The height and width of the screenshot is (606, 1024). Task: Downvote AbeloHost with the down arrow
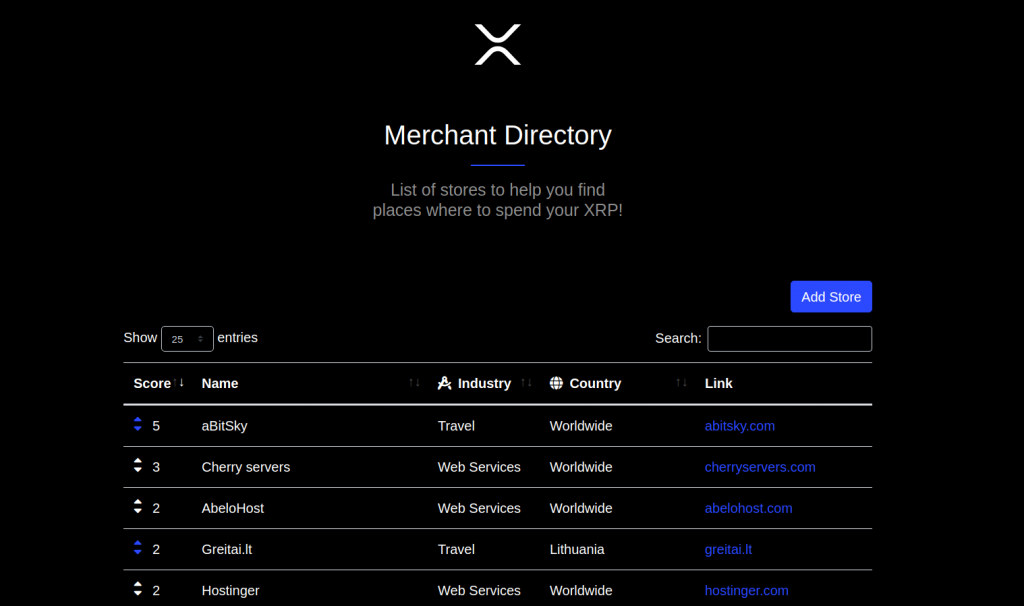pos(138,511)
